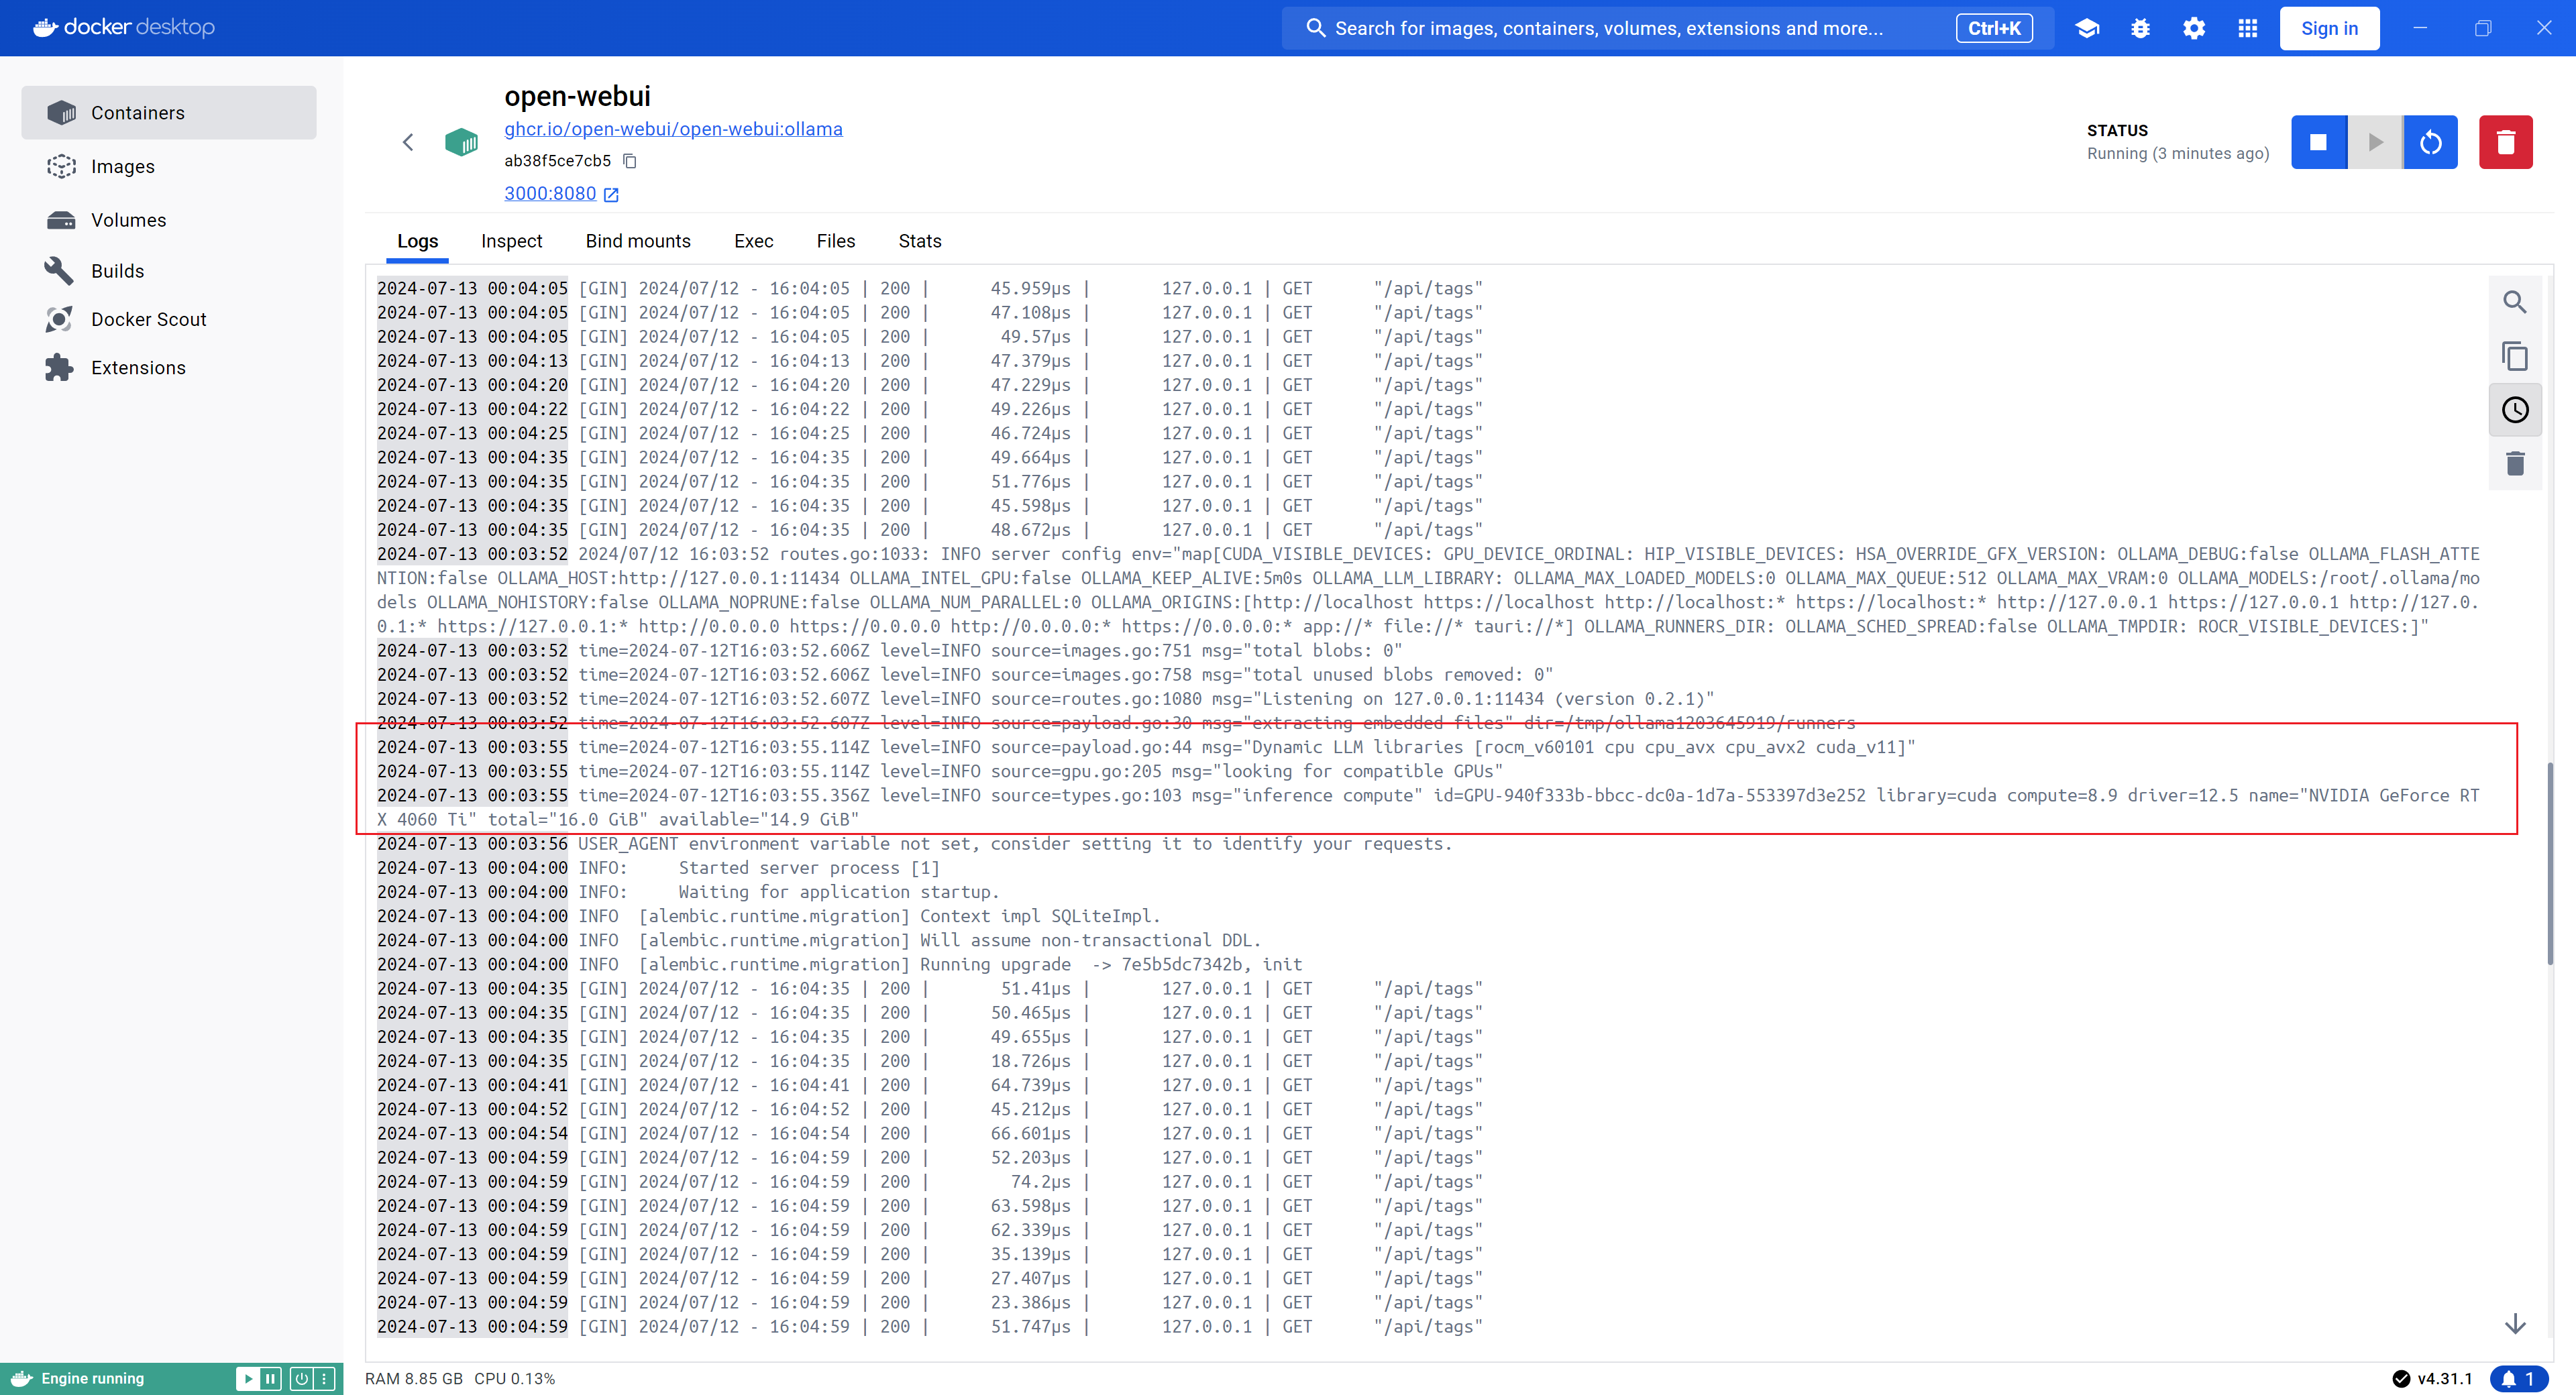Delete the open-webui container
The image size is (2576, 1395).
(x=2506, y=142)
